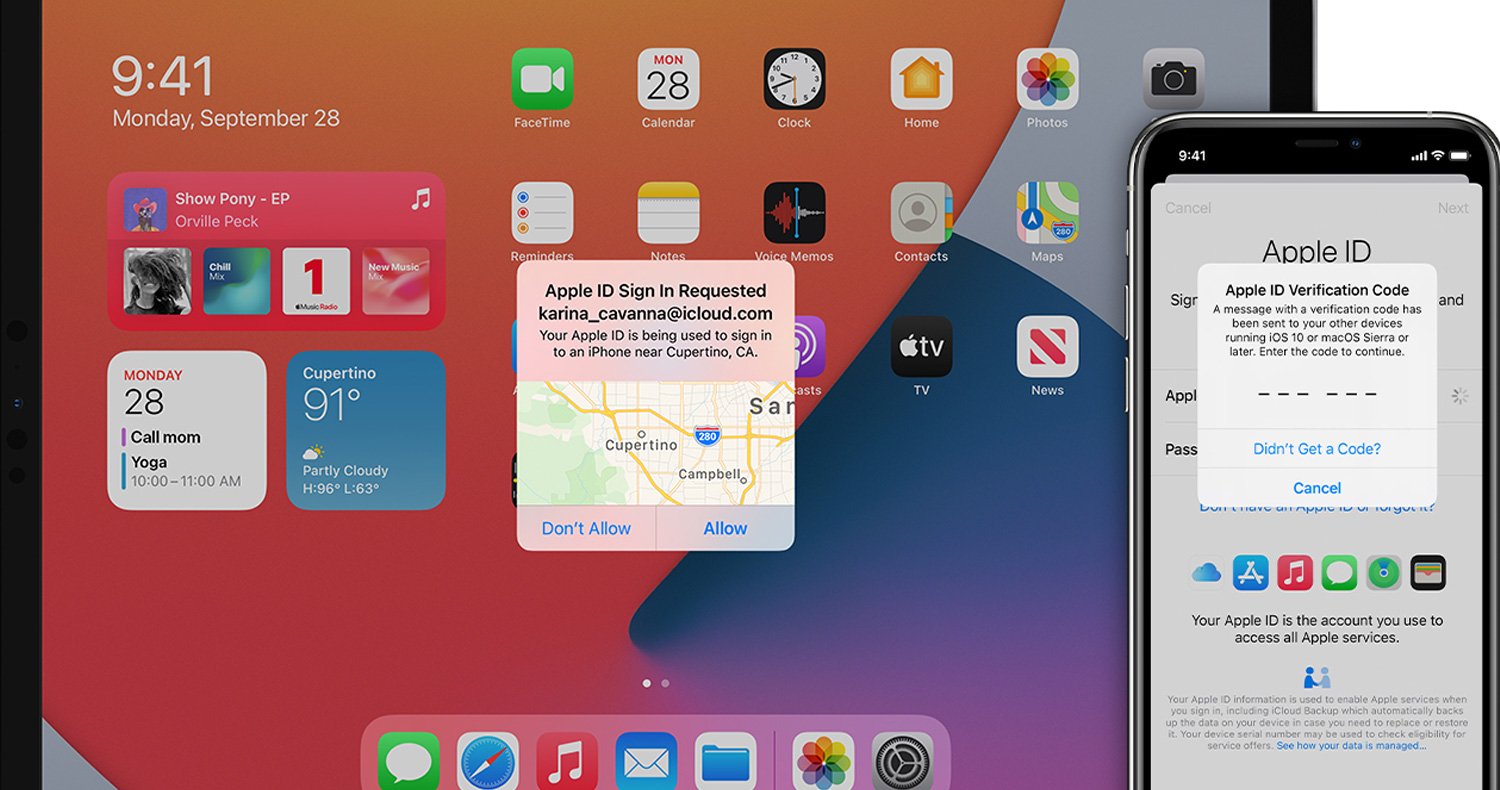Open the Cupertino weather widget
The image size is (1500, 790).
(x=366, y=430)
